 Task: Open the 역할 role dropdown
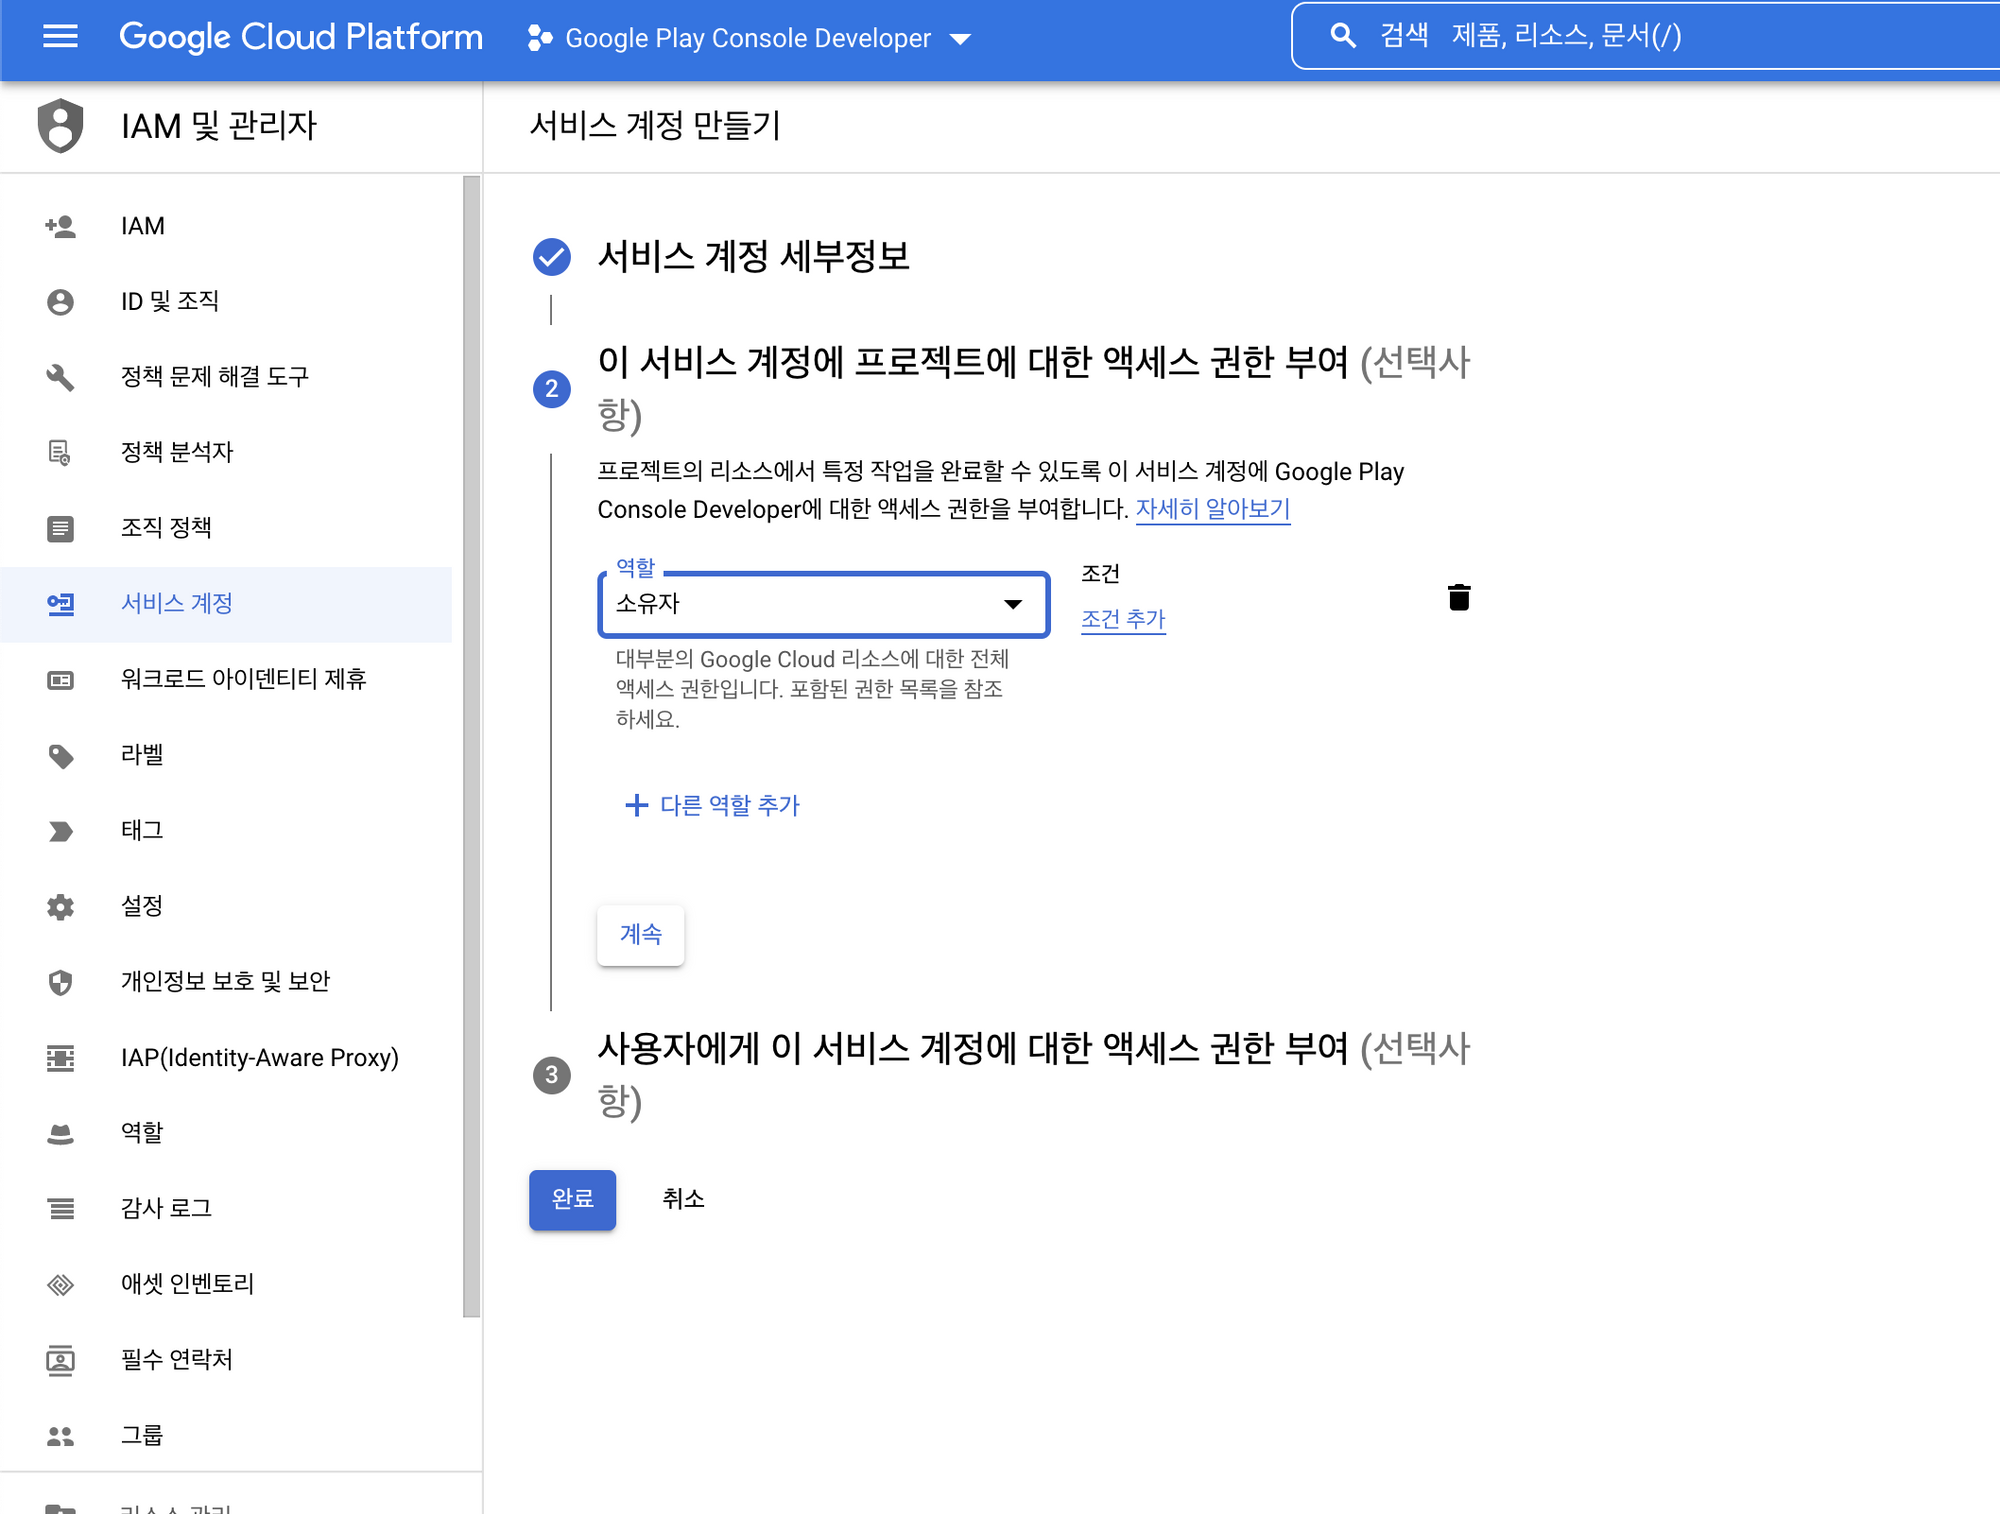click(x=823, y=604)
